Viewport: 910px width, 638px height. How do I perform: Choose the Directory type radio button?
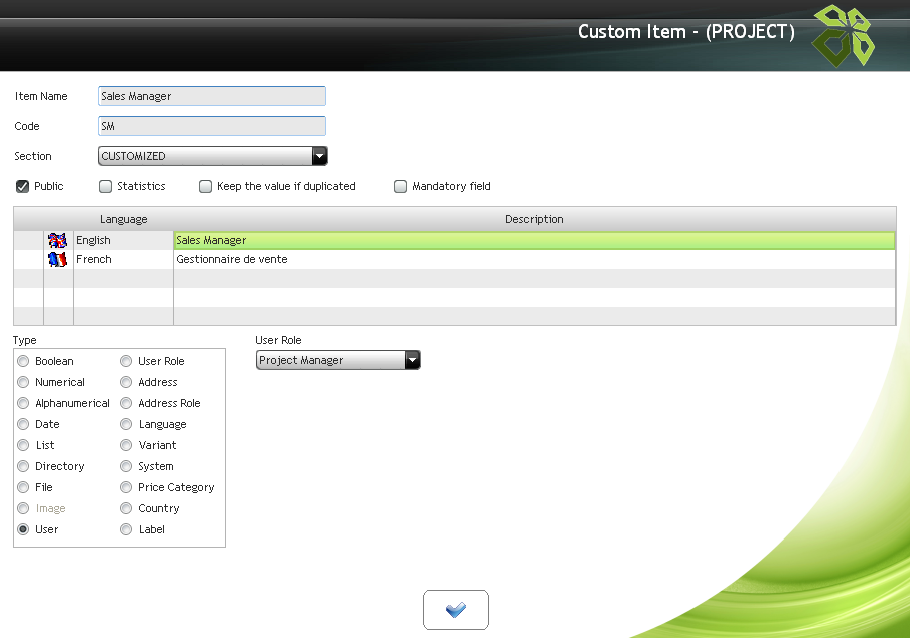tap(23, 466)
